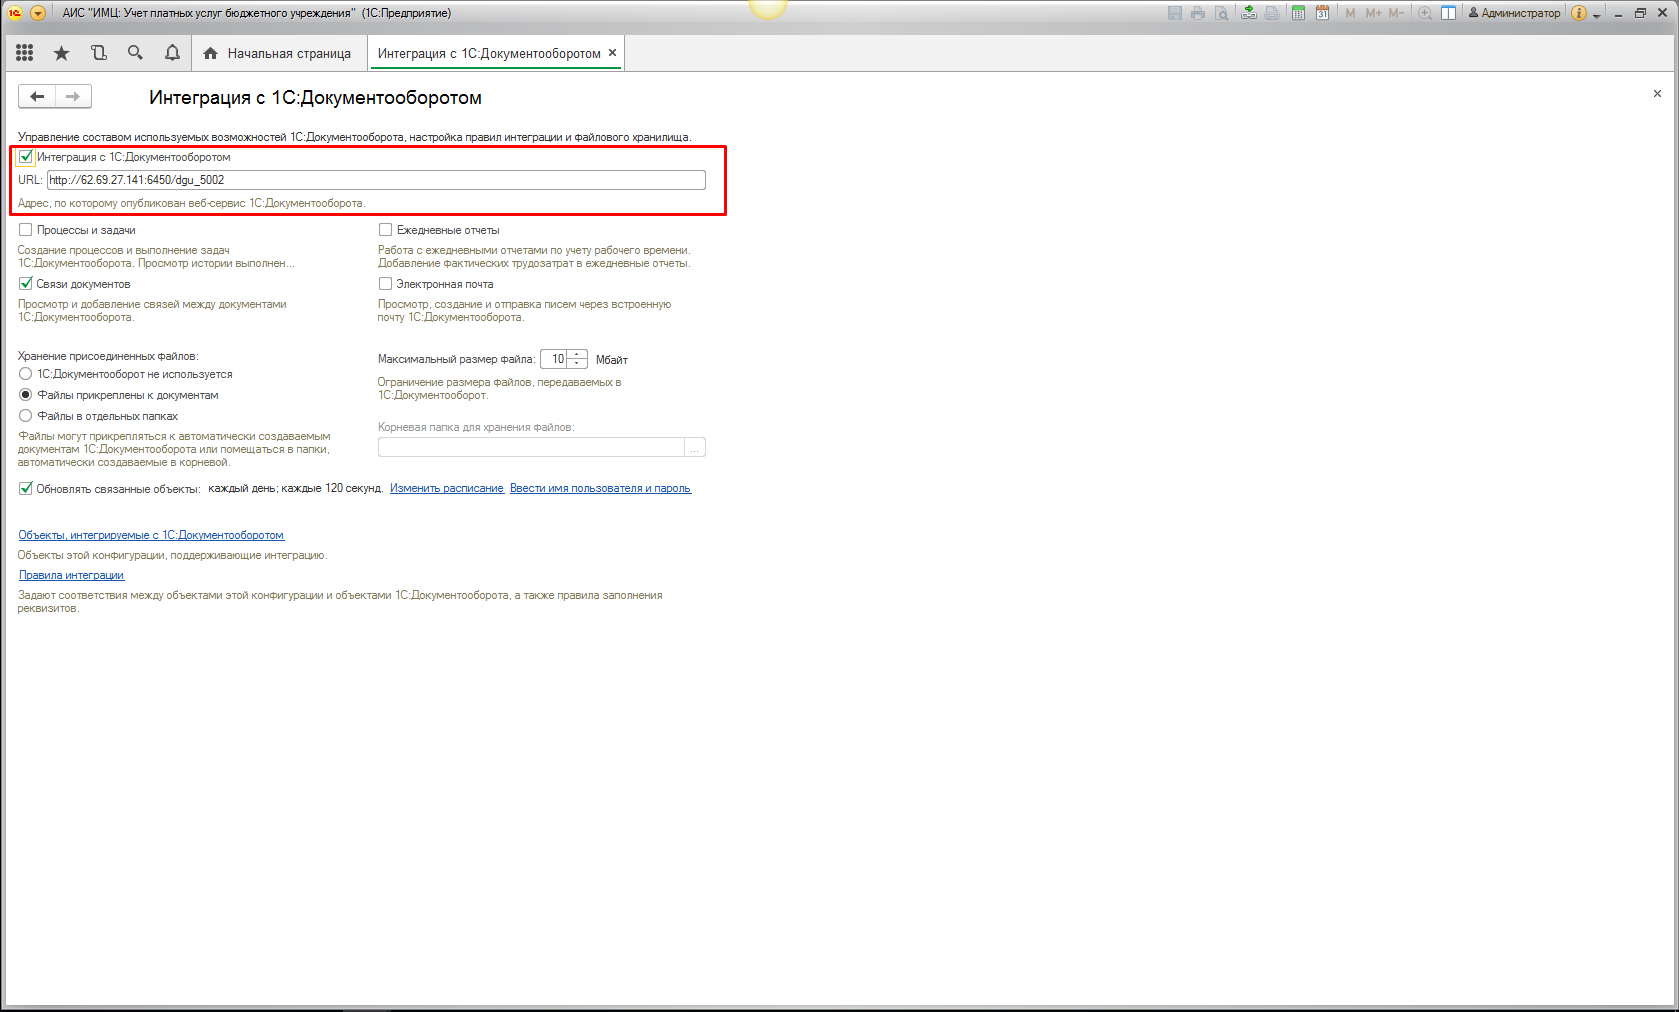The width and height of the screenshot is (1679, 1012).
Task: Open the main menu dropdown arrow
Action: [x=38, y=13]
